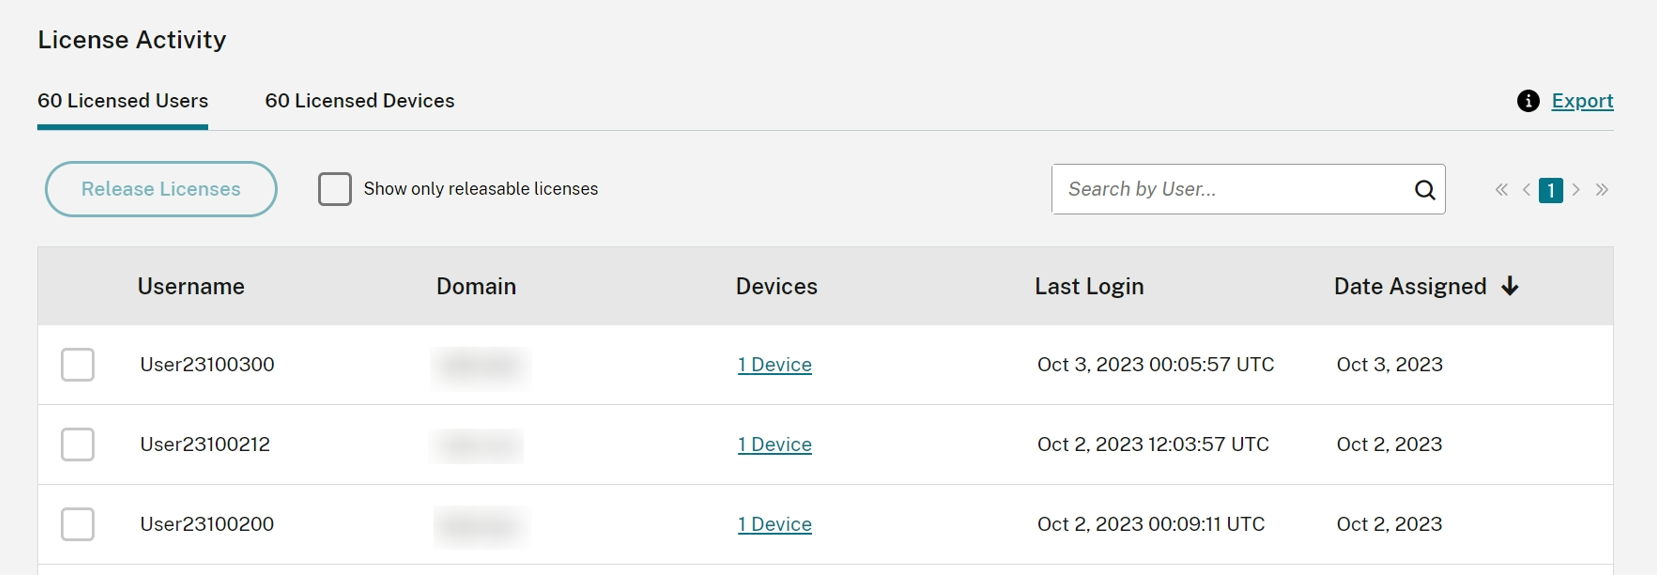Tick the checkbox for User23100212

(x=78, y=445)
